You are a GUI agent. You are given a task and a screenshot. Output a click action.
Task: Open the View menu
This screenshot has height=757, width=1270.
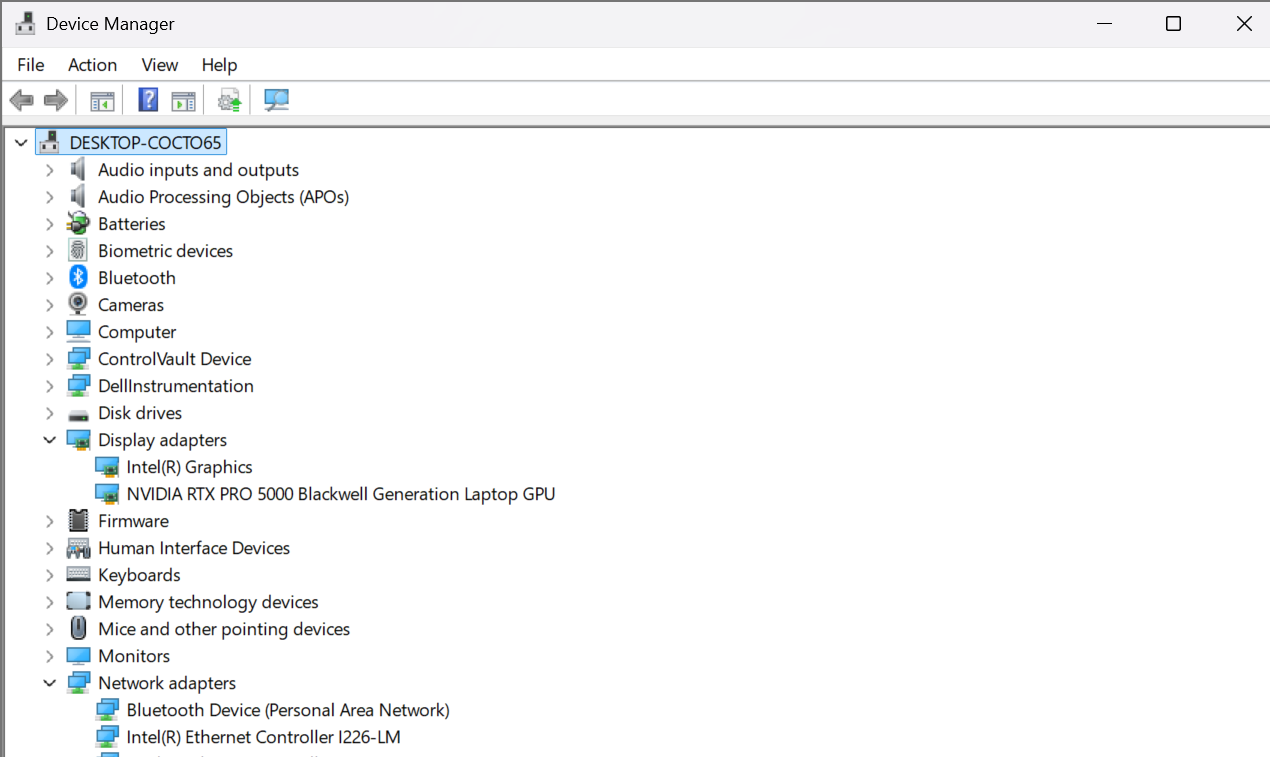pos(160,65)
